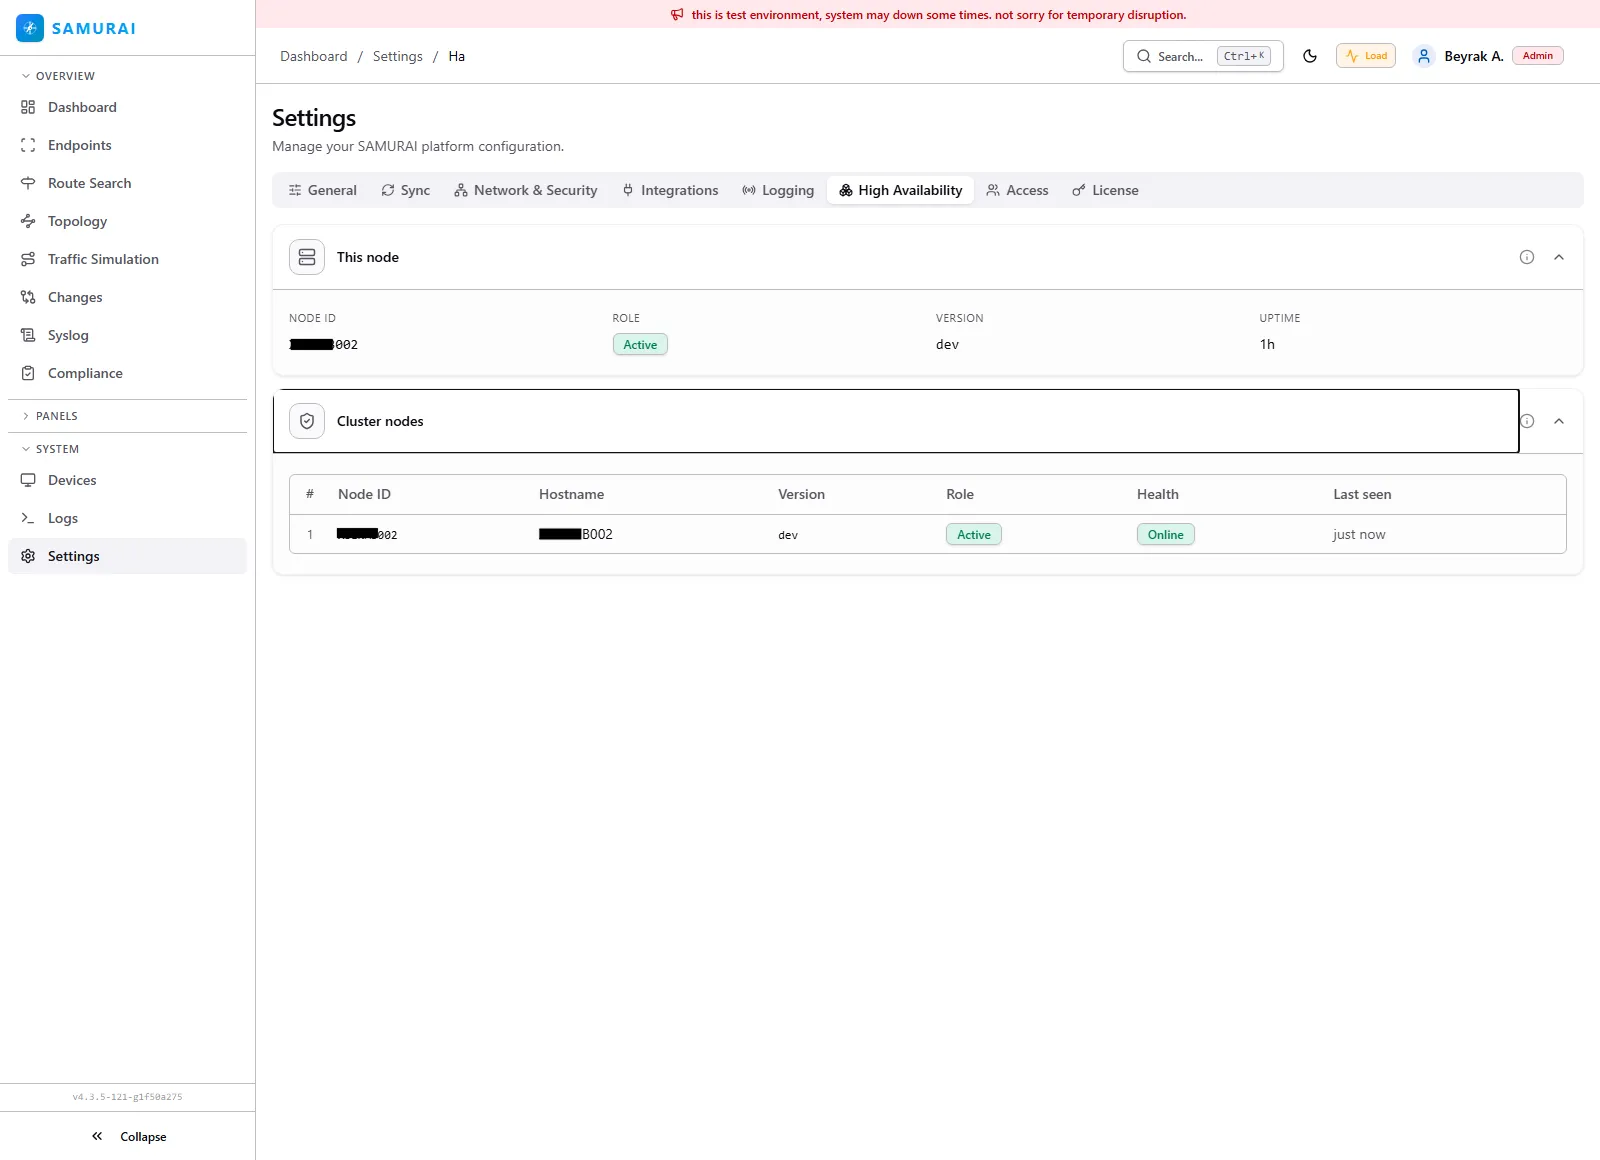Switch to the Sync tab
Image resolution: width=1600 pixels, height=1160 pixels.
tap(406, 190)
